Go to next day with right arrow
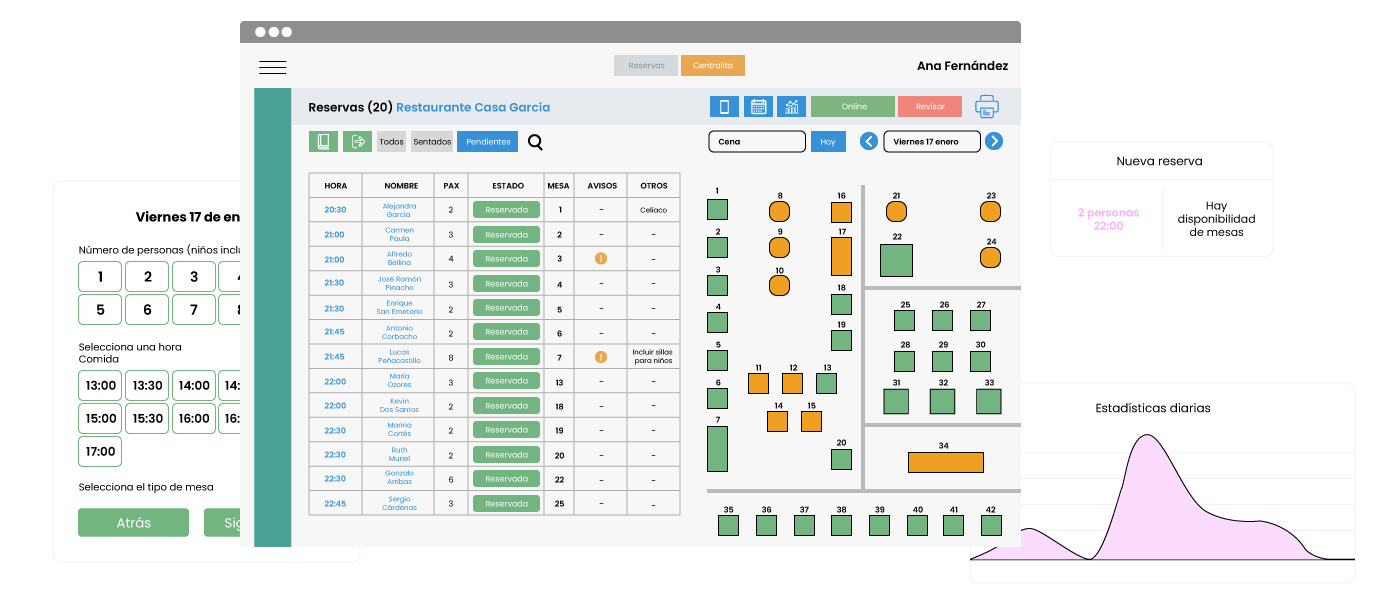Viewport: 1380px width, 606px height. pos(994,142)
